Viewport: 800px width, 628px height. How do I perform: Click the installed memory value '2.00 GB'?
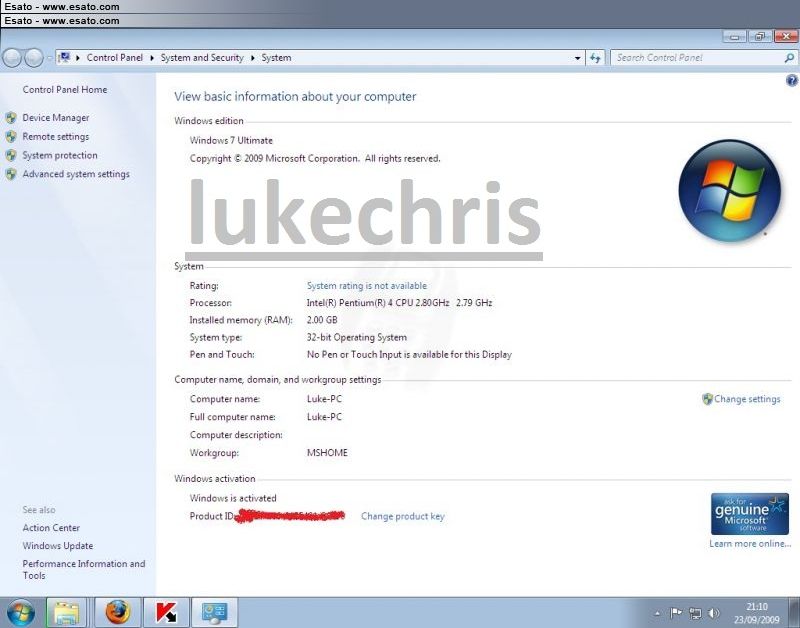[322, 320]
